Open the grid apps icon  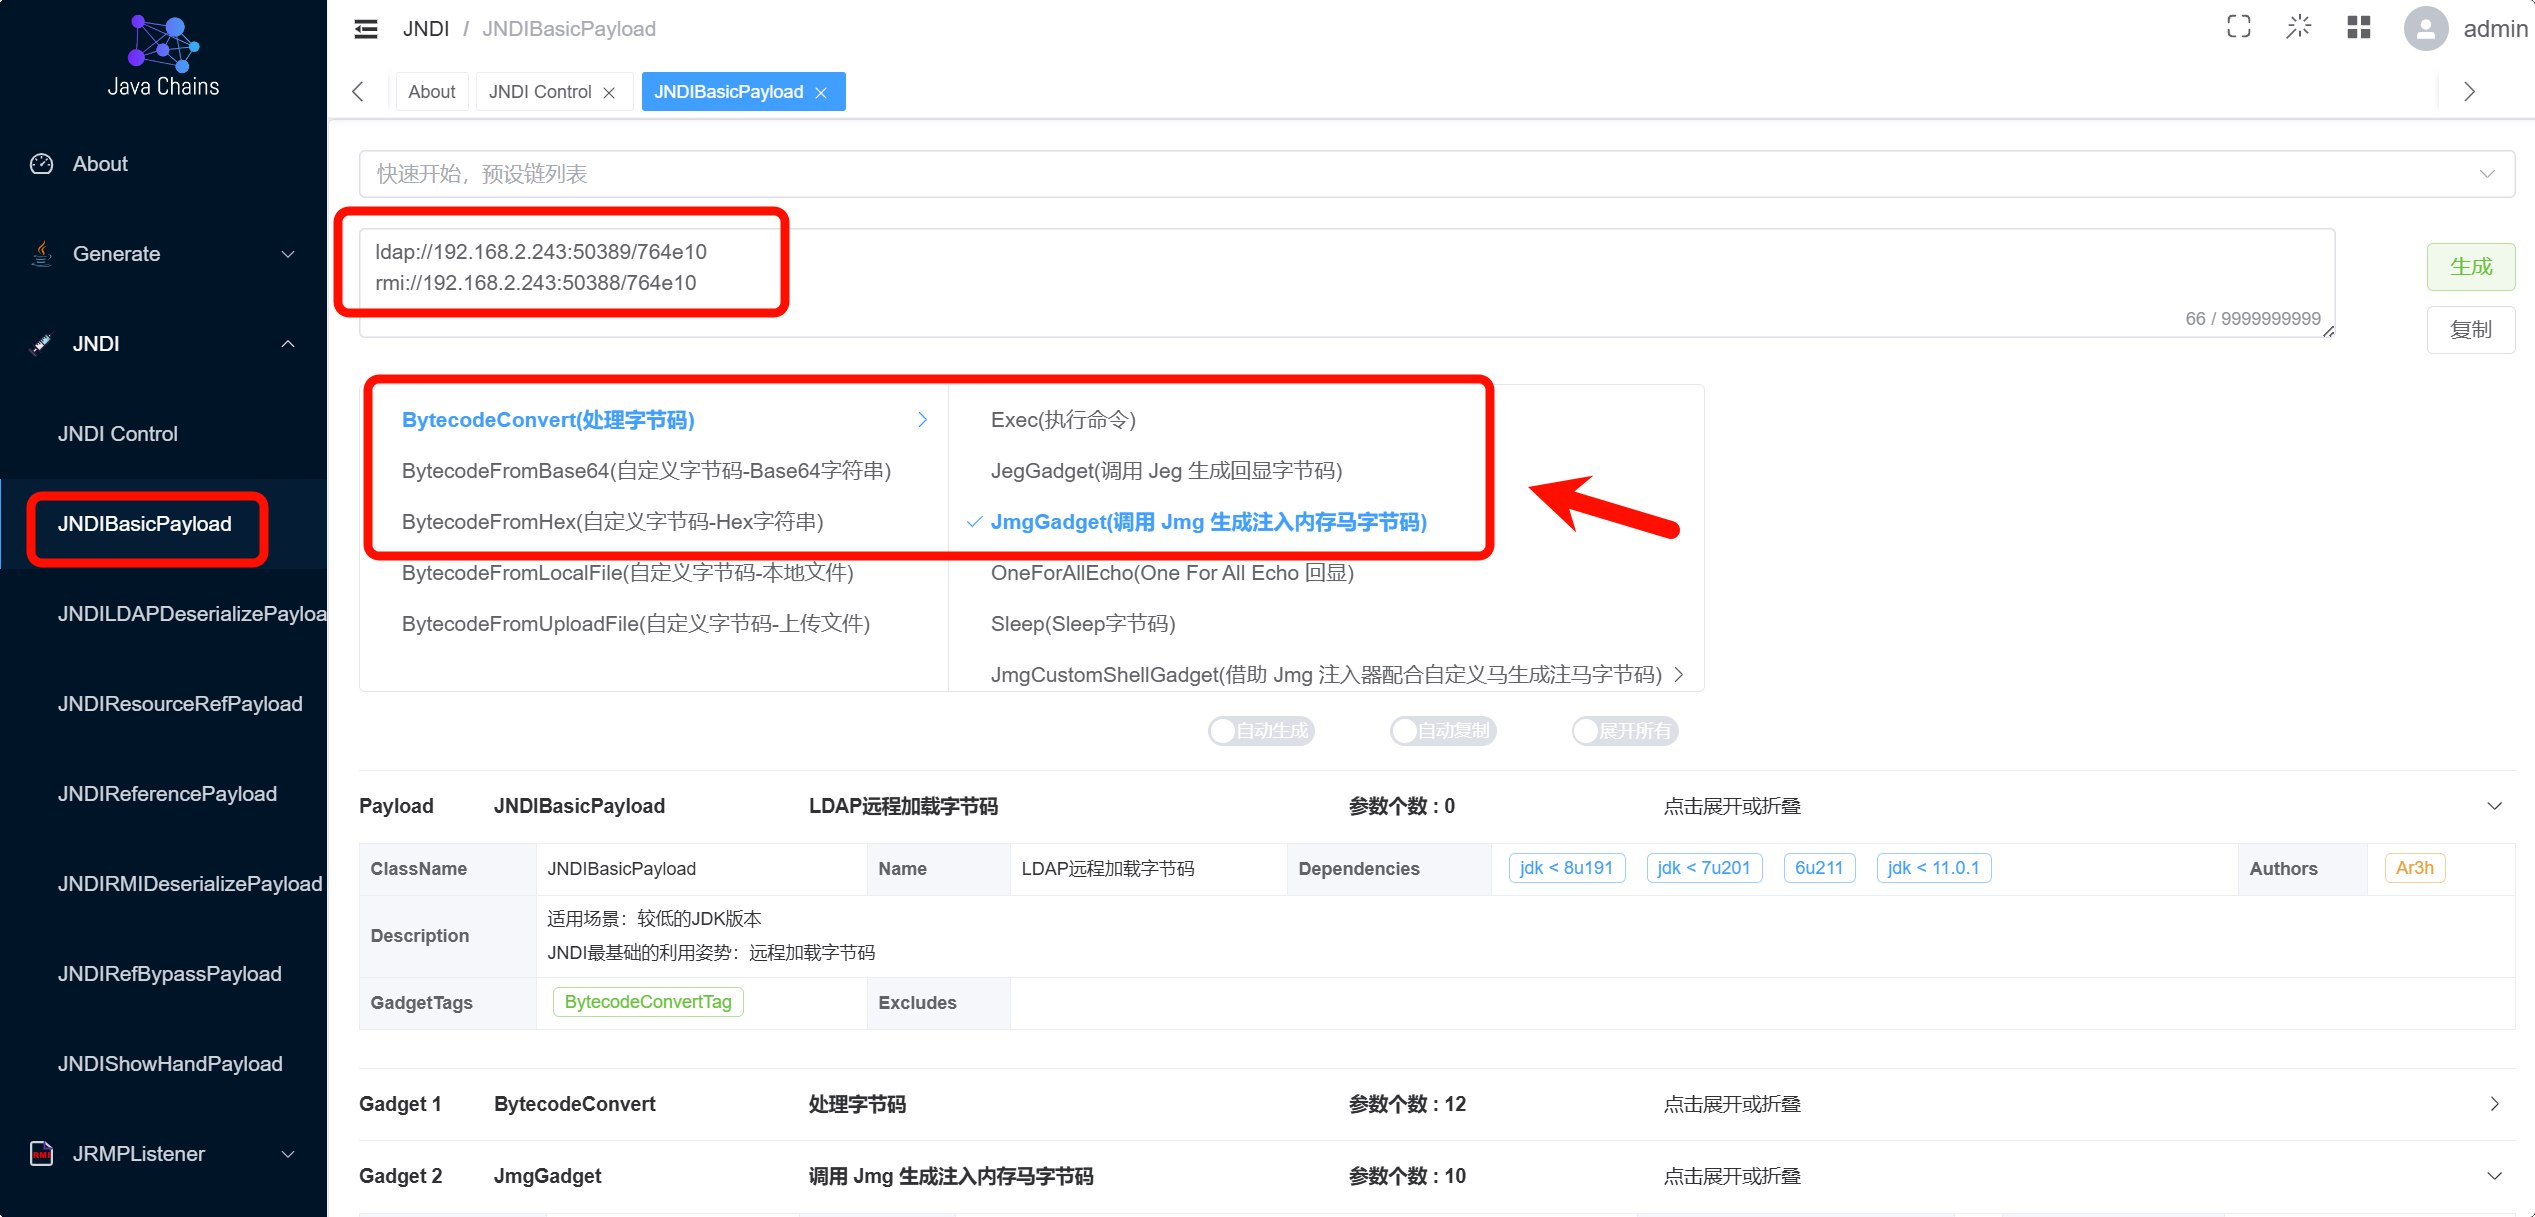[x=2358, y=28]
